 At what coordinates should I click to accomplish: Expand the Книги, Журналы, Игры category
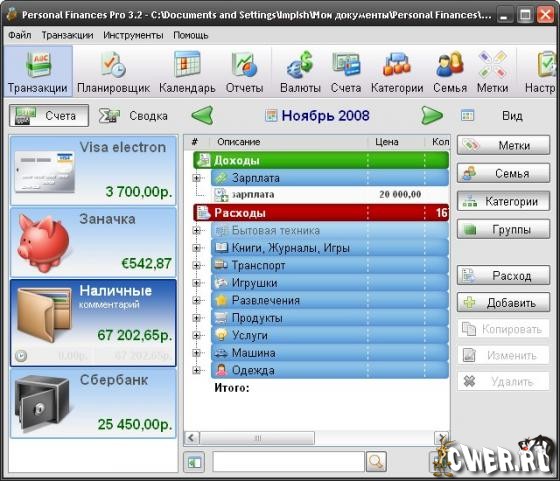tap(196, 247)
